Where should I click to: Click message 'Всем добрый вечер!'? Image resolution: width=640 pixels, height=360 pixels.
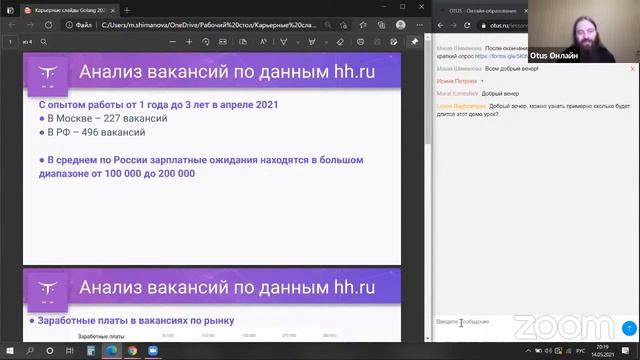pyautogui.click(x=511, y=69)
